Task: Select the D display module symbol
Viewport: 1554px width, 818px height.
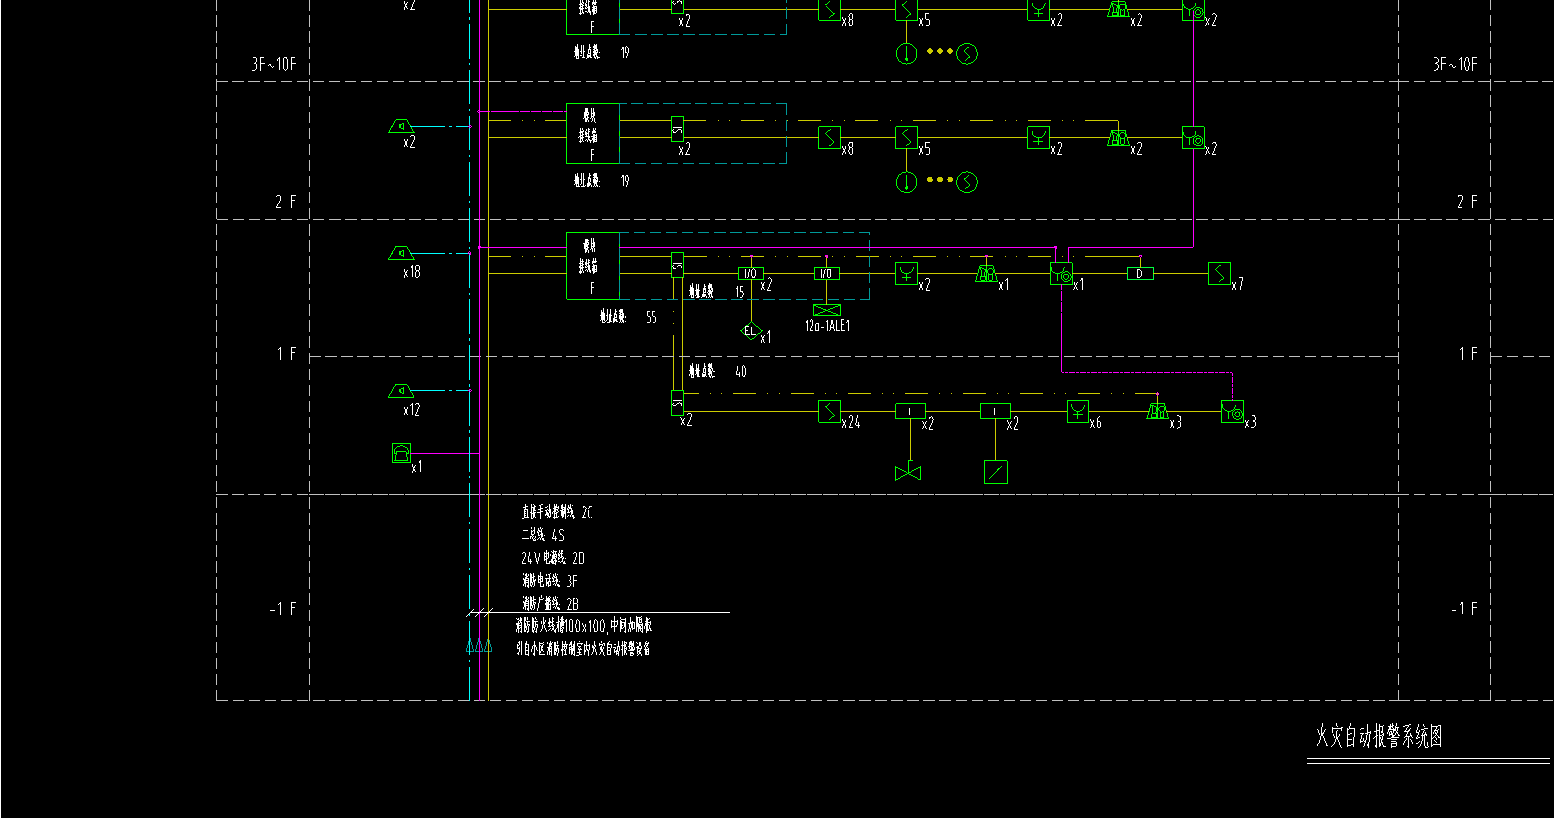Action: tap(1140, 273)
